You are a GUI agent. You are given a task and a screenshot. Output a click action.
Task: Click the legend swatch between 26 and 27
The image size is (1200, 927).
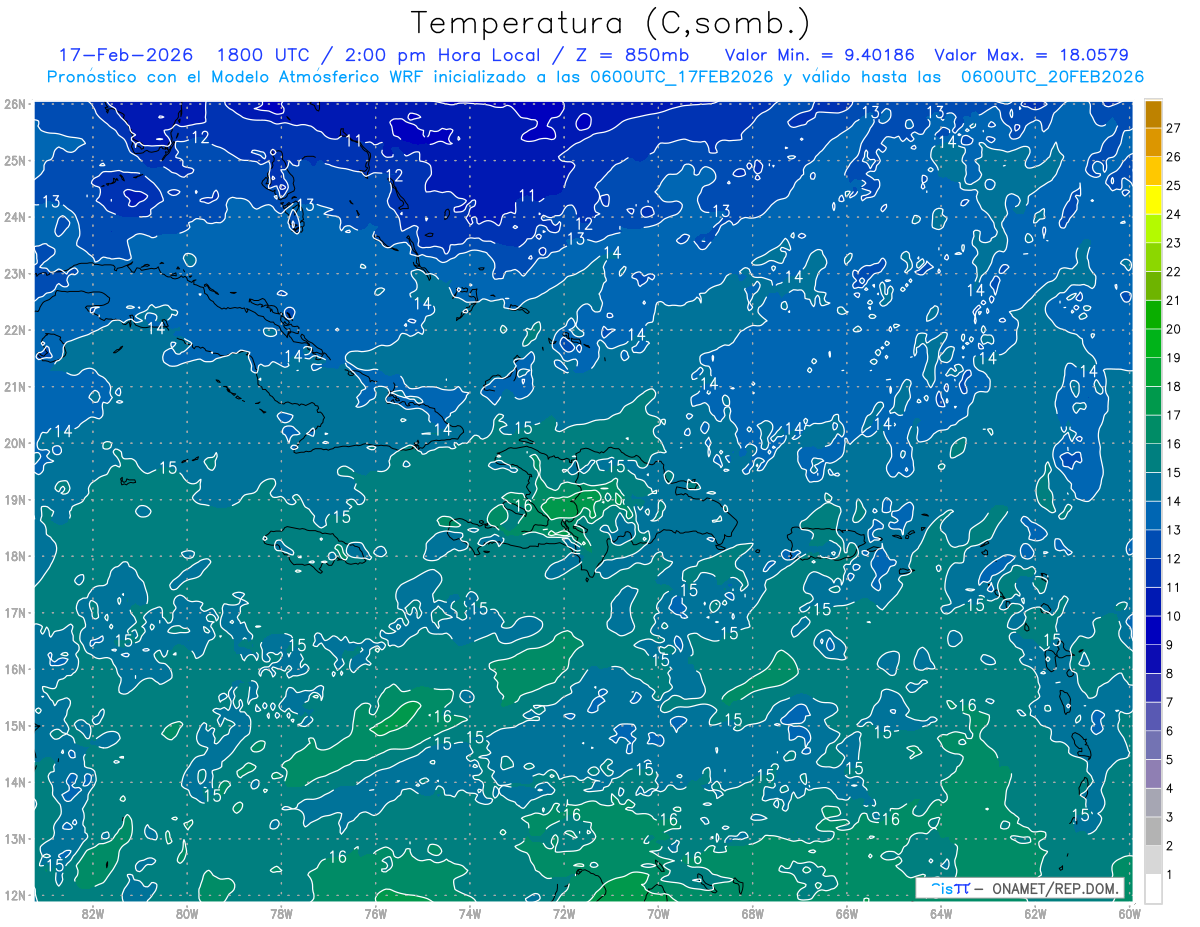[1153, 143]
